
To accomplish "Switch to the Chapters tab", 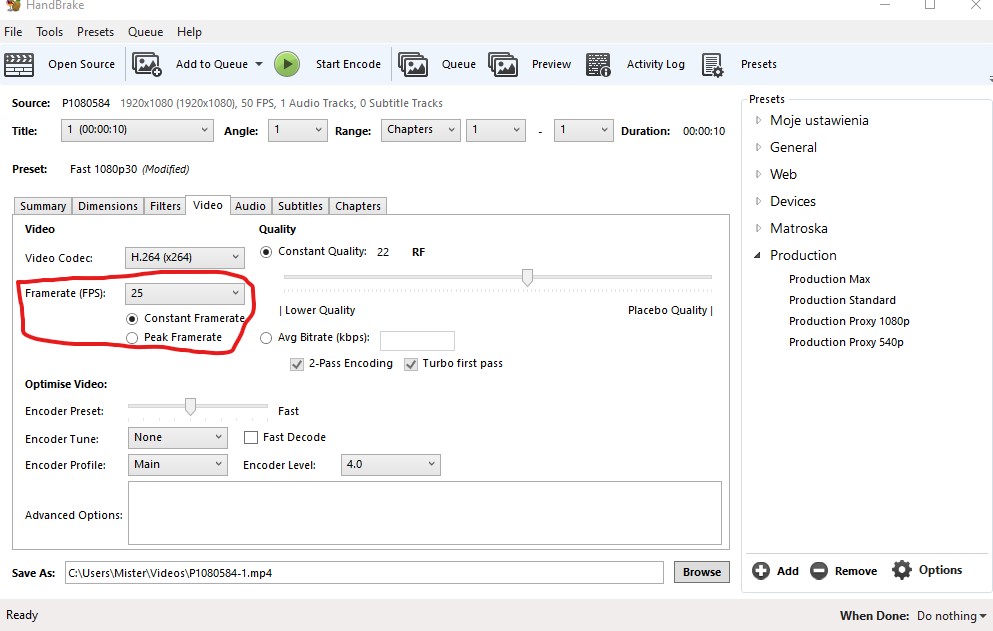I will [x=358, y=206].
